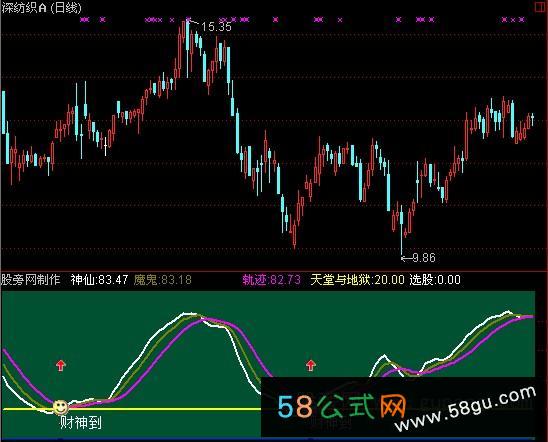
Task: Click the 15.35 high price label
Action: [216, 27]
